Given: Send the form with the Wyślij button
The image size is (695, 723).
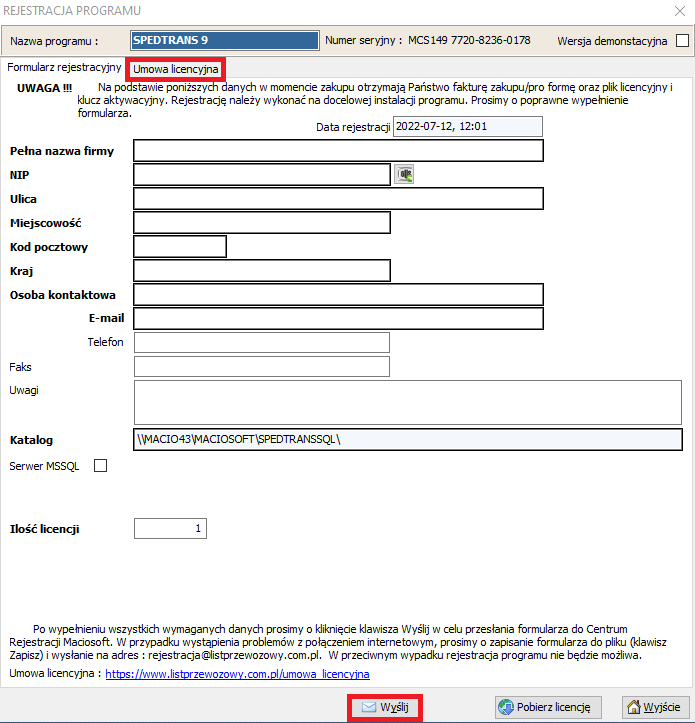Looking at the screenshot, I should pyautogui.click(x=385, y=707).
